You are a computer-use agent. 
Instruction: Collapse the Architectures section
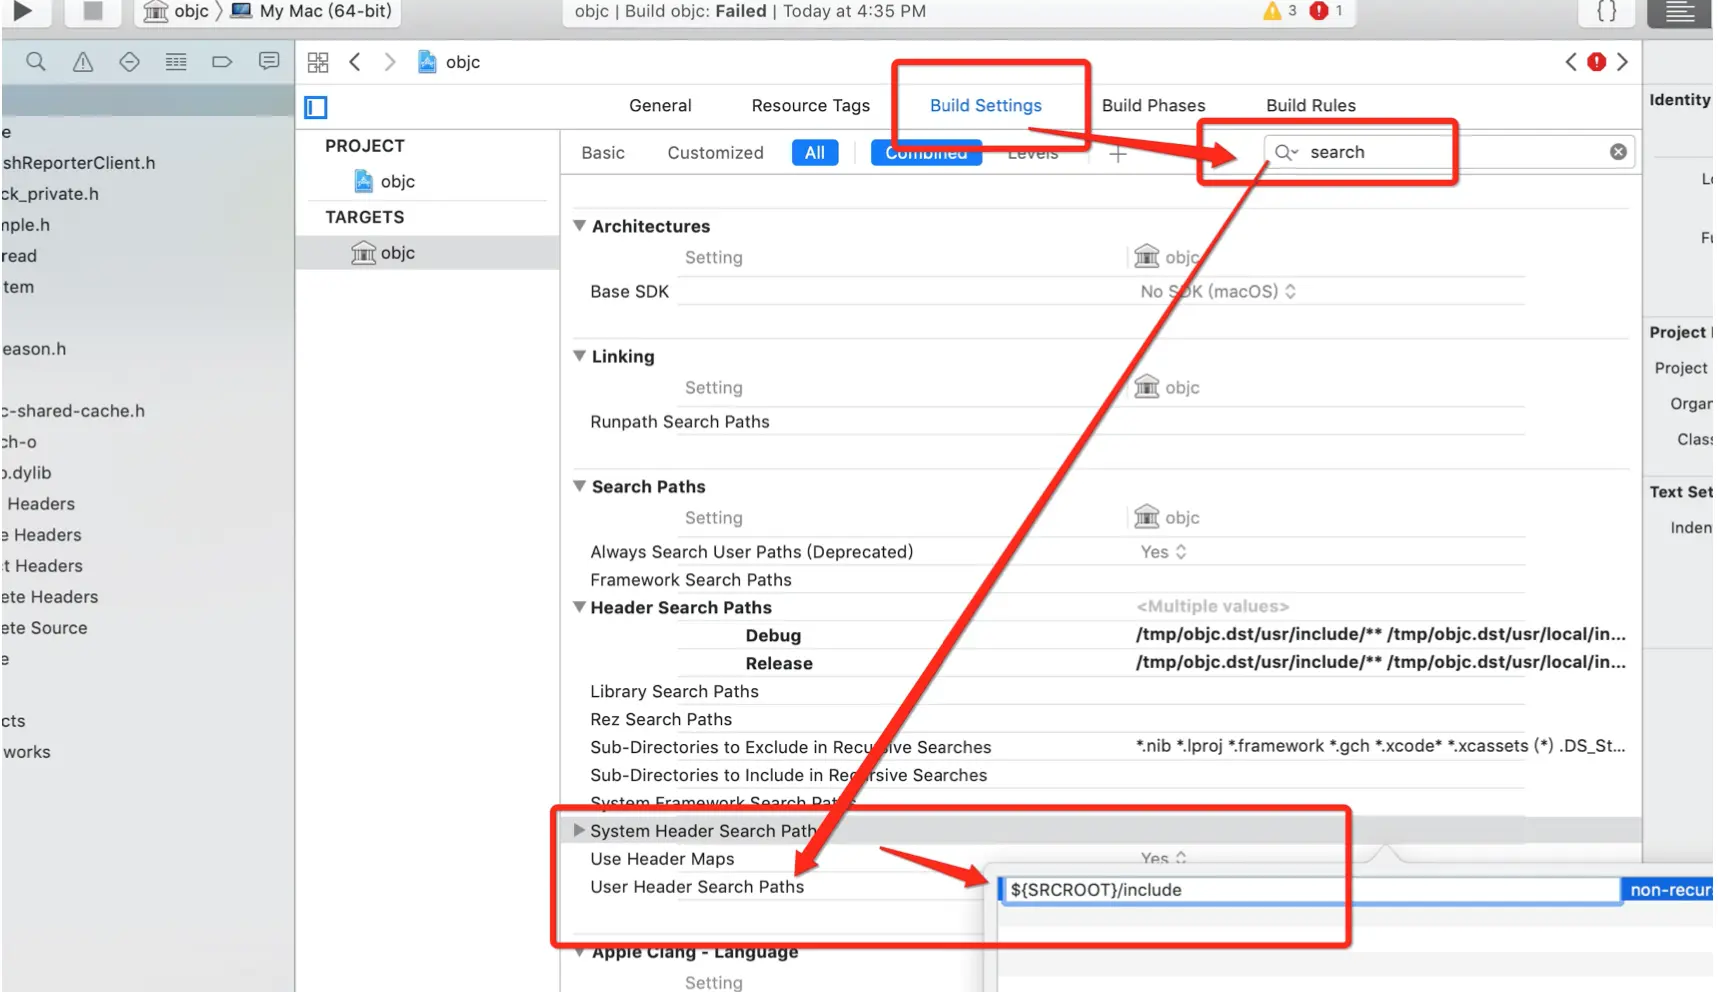(579, 226)
